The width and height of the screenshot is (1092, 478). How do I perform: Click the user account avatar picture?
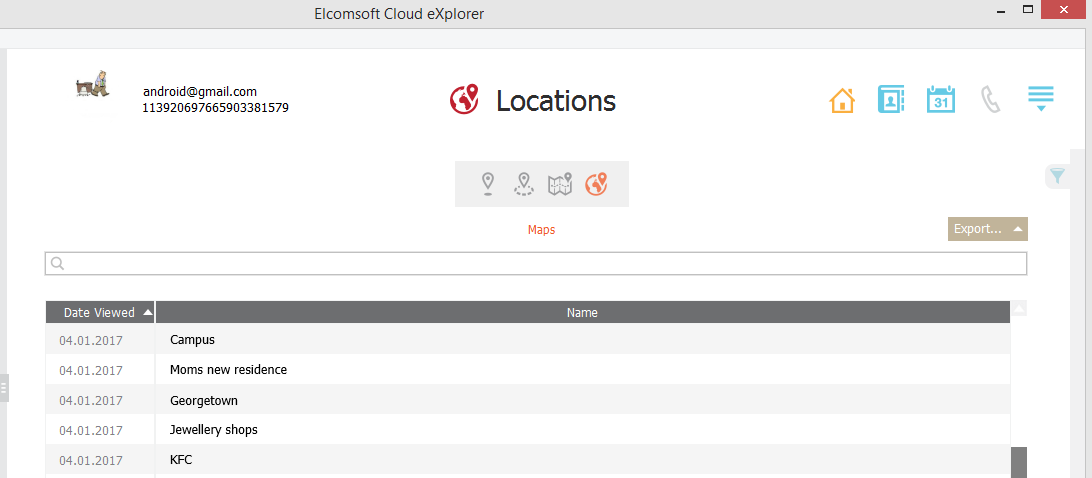pyautogui.click(x=93, y=85)
